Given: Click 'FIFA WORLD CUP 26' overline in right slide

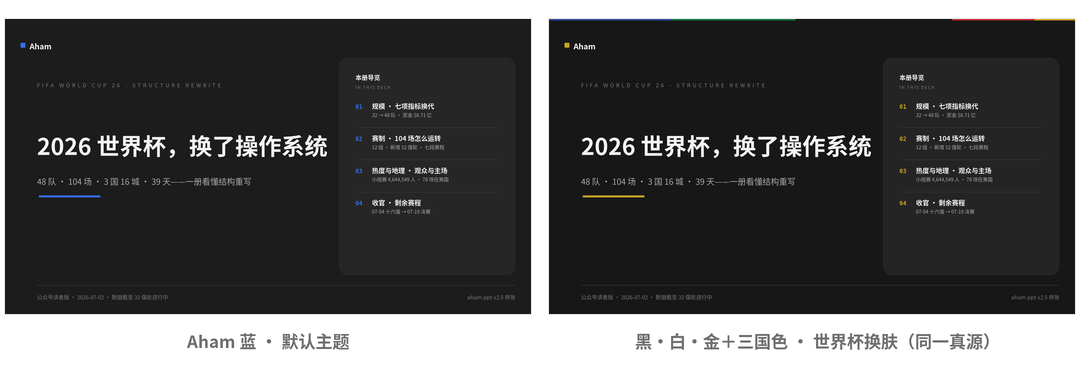Looking at the screenshot, I should [x=674, y=85].
